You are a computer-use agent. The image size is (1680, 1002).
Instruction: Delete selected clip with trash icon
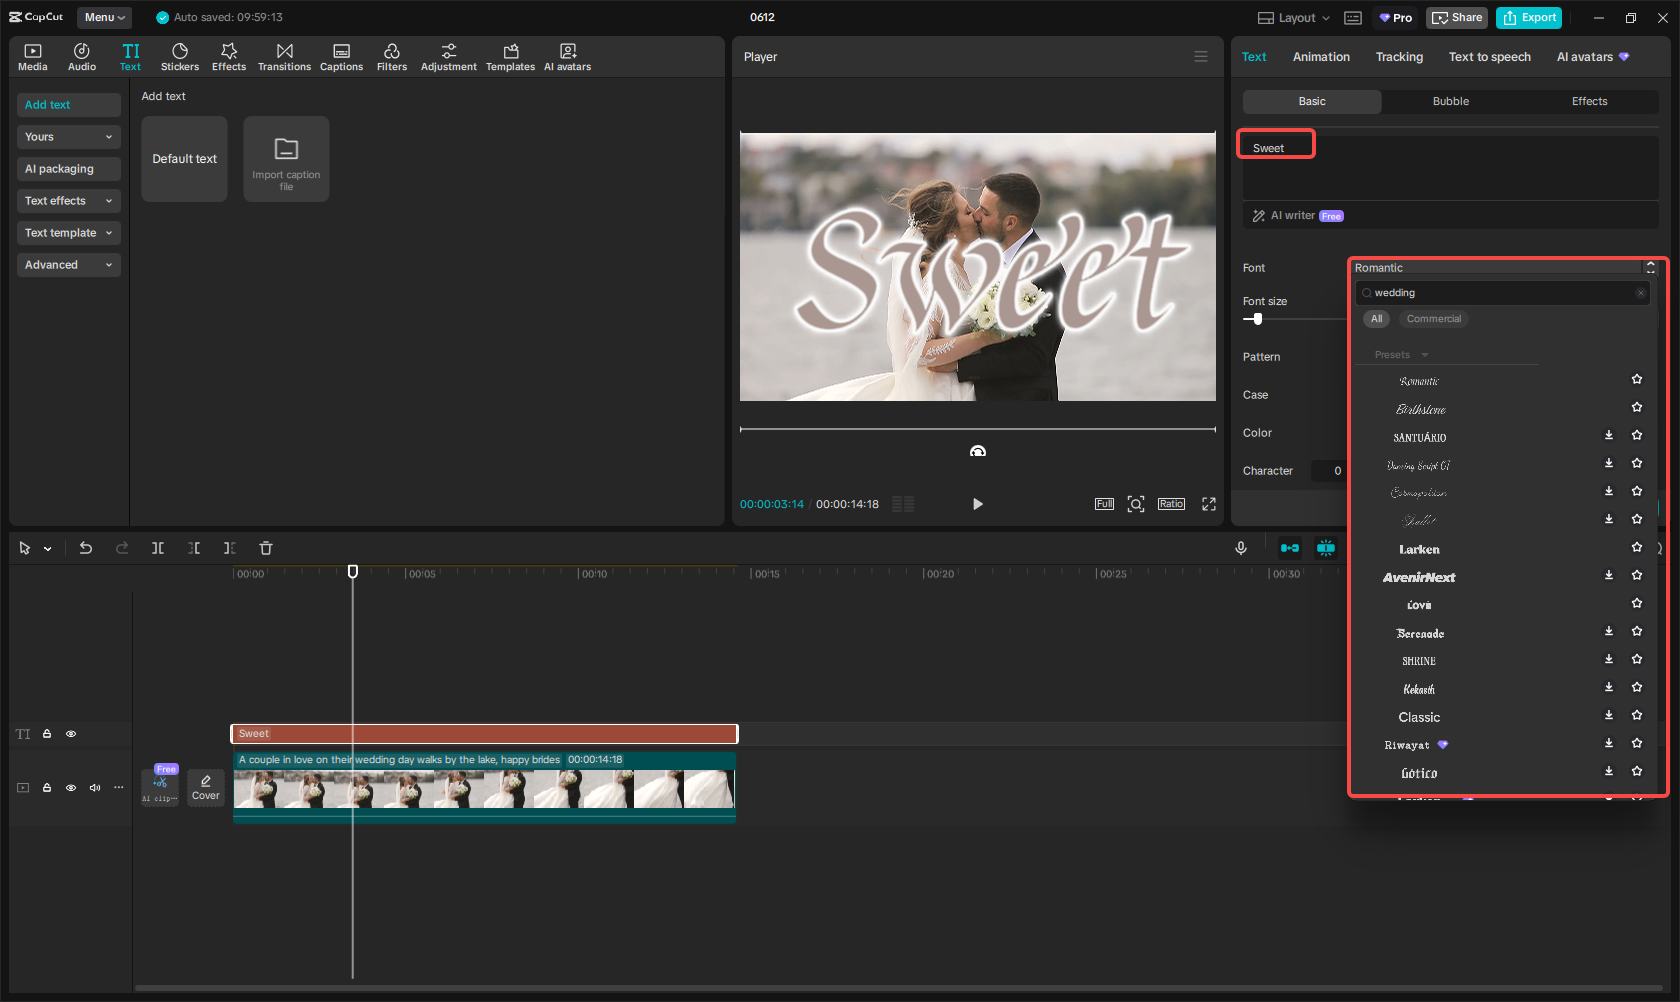[x=266, y=548]
